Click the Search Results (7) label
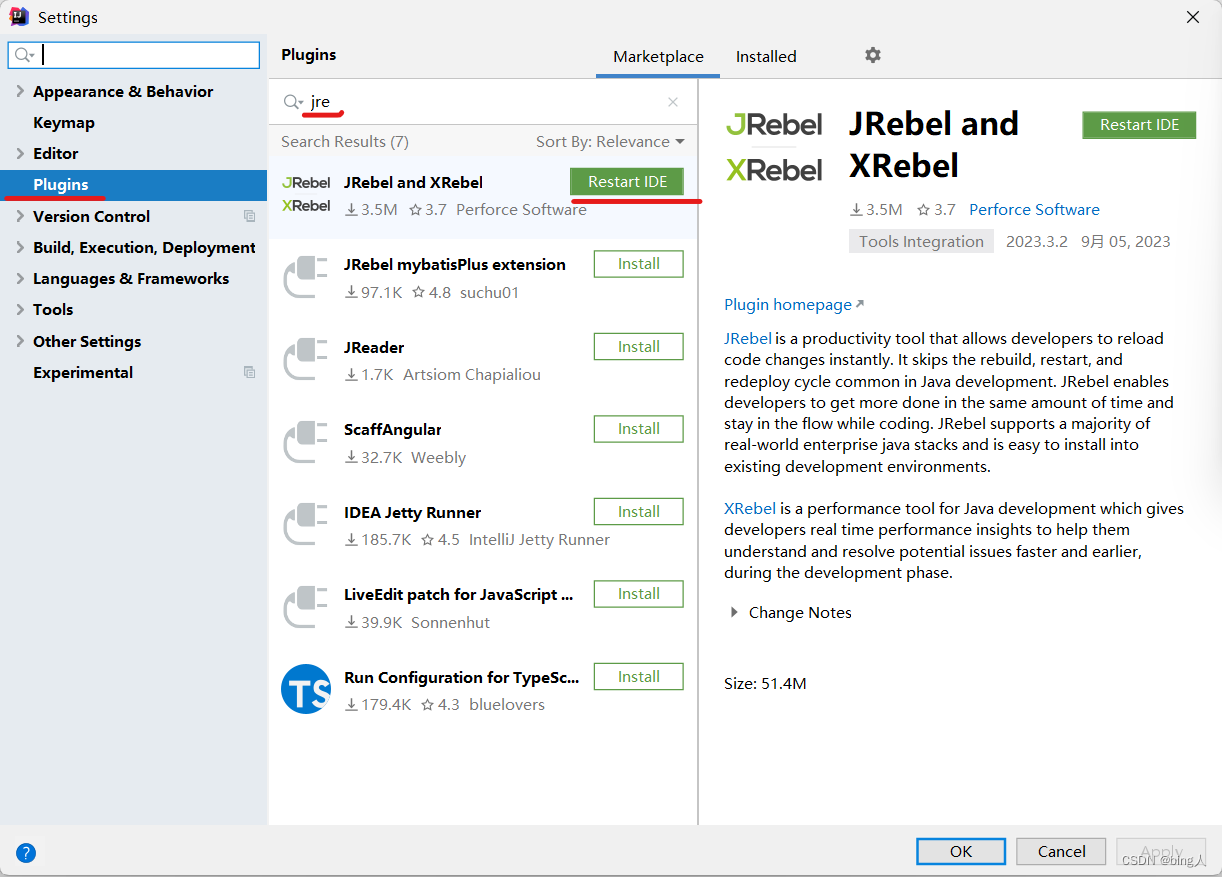The height and width of the screenshot is (877, 1222). [x=345, y=142]
